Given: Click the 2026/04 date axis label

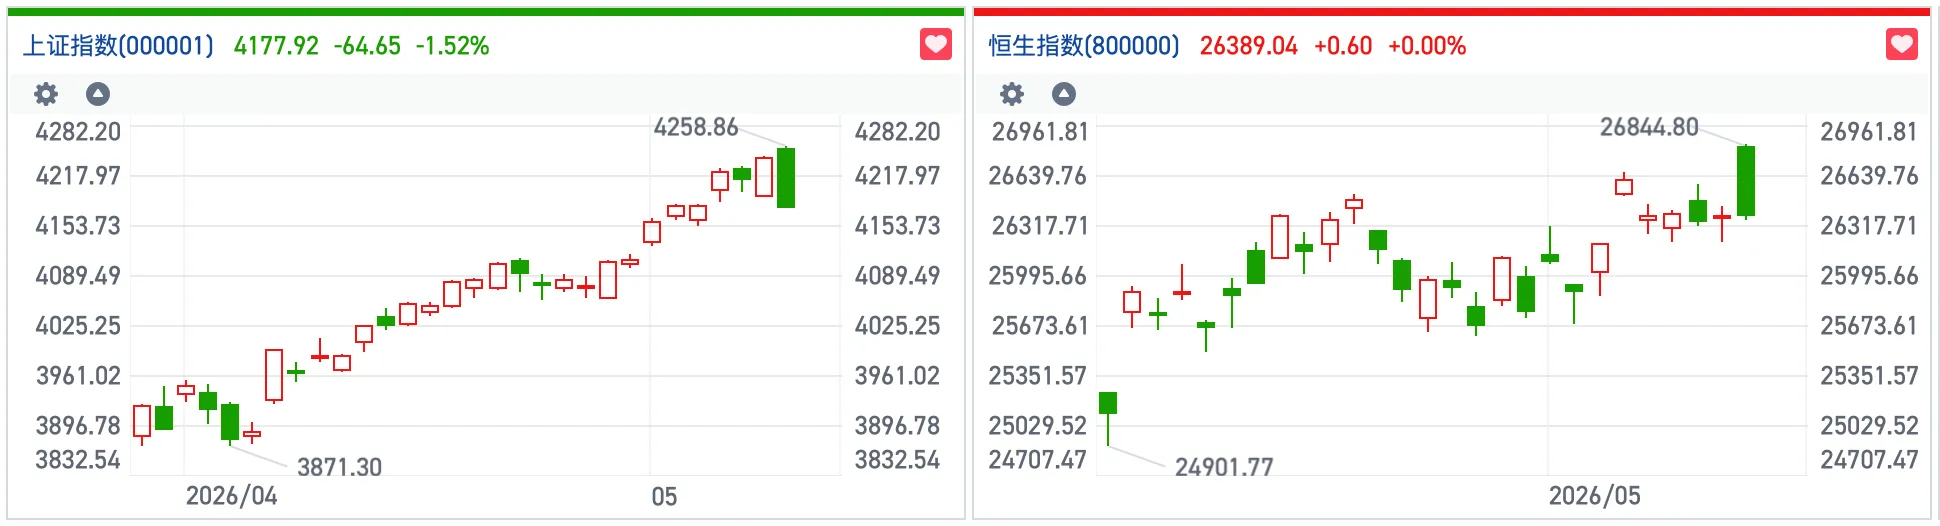Looking at the screenshot, I should [x=231, y=496].
